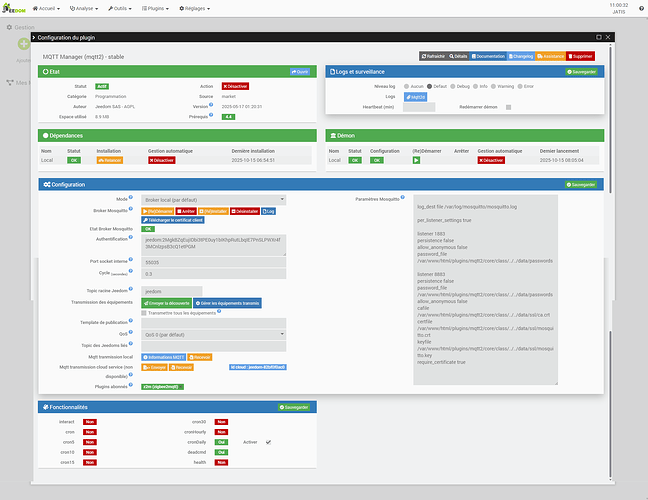Image resolution: width=648 pixels, height=500 pixels.
Task: Click the Paramètres Mosquitto text area
Action: pos(486,290)
